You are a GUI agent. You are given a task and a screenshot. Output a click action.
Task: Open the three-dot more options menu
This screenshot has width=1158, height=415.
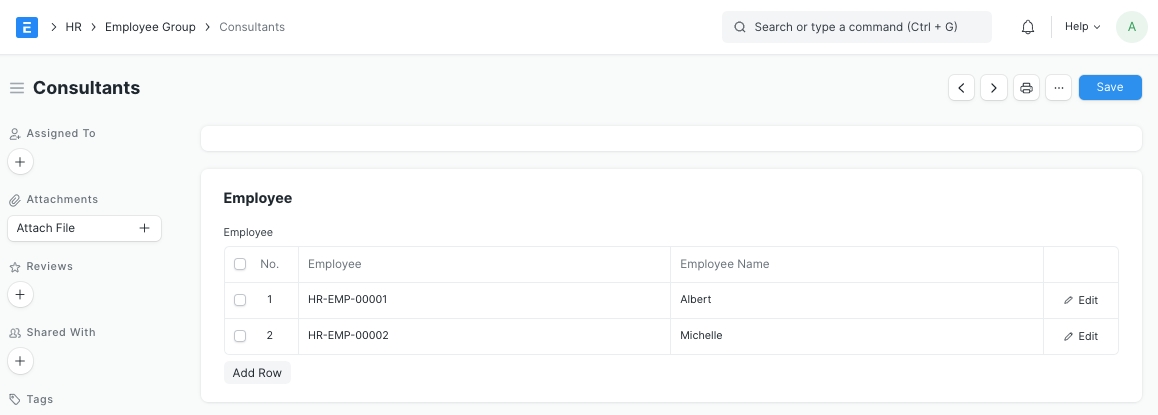coord(1058,88)
